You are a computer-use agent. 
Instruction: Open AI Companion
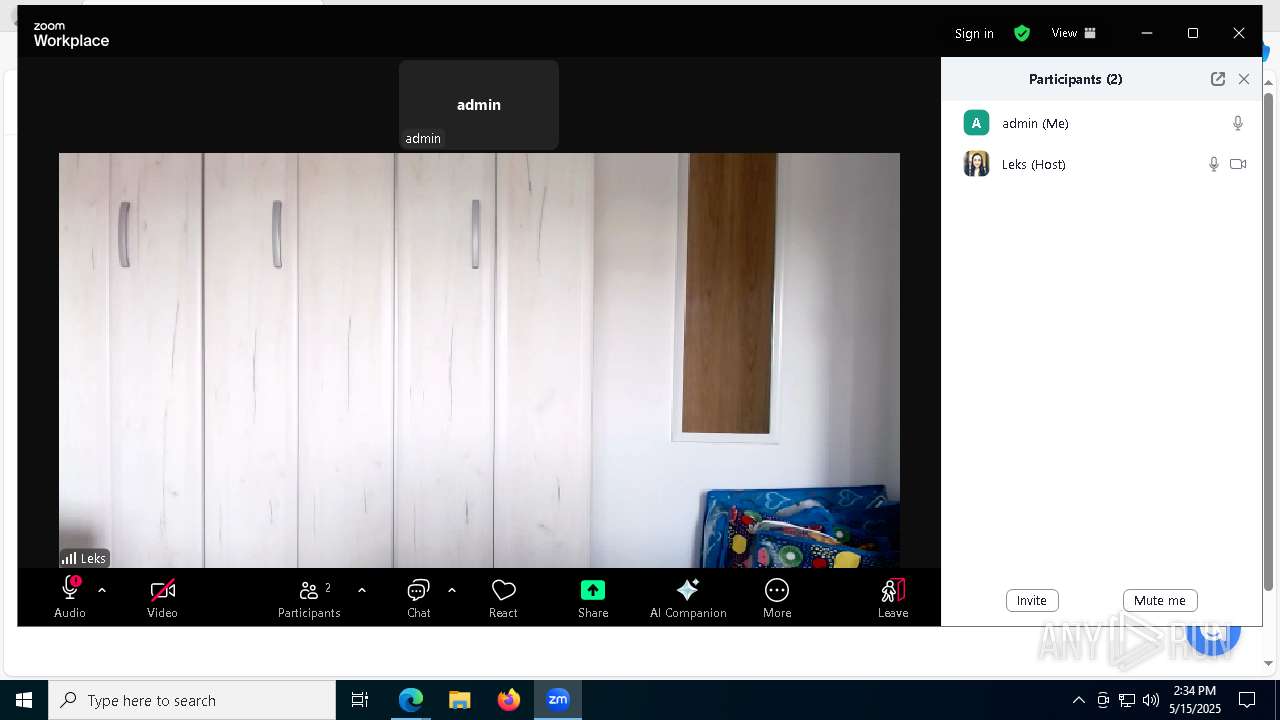coord(688,597)
